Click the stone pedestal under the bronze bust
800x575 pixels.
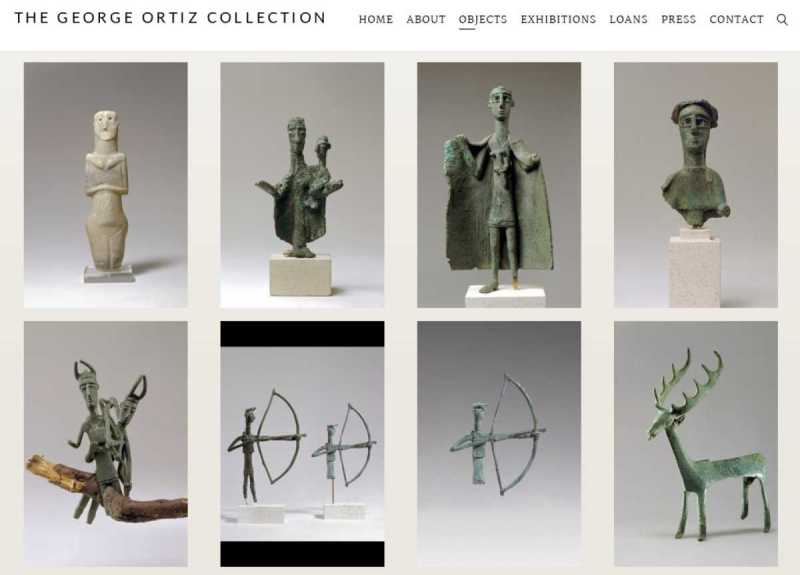click(694, 268)
